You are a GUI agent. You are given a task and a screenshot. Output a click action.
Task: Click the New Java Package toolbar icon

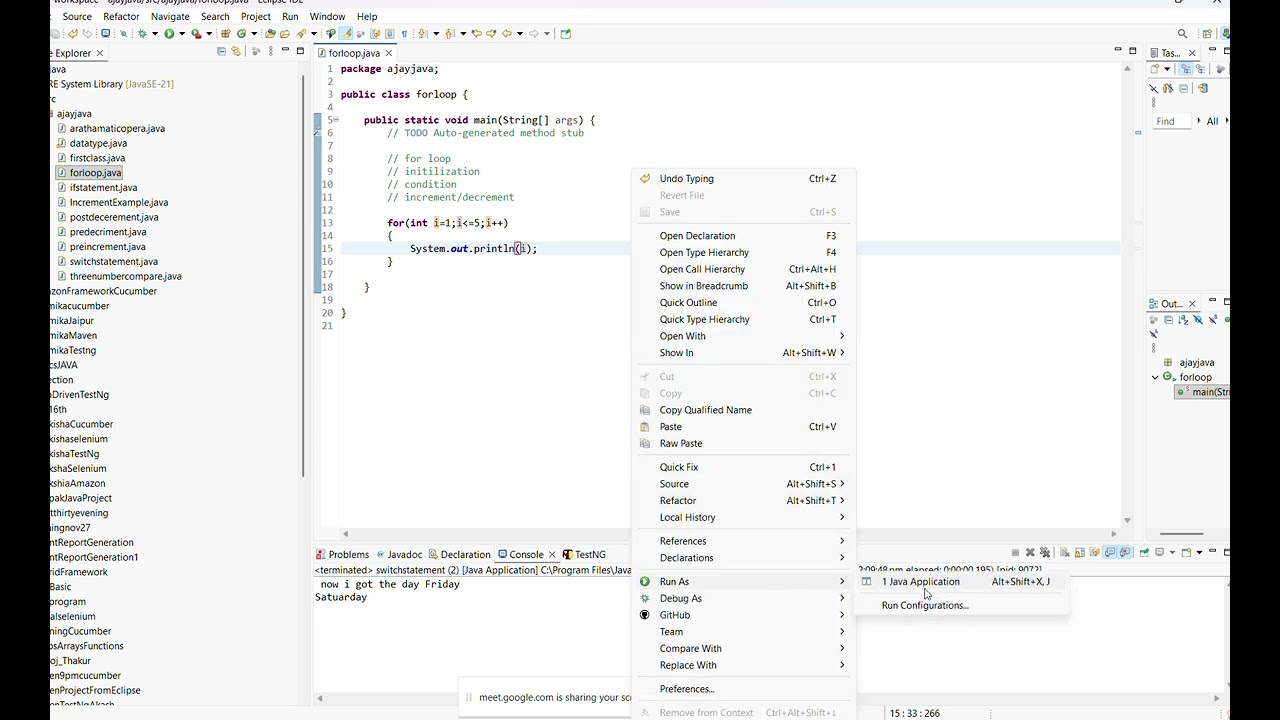[x=226, y=33]
